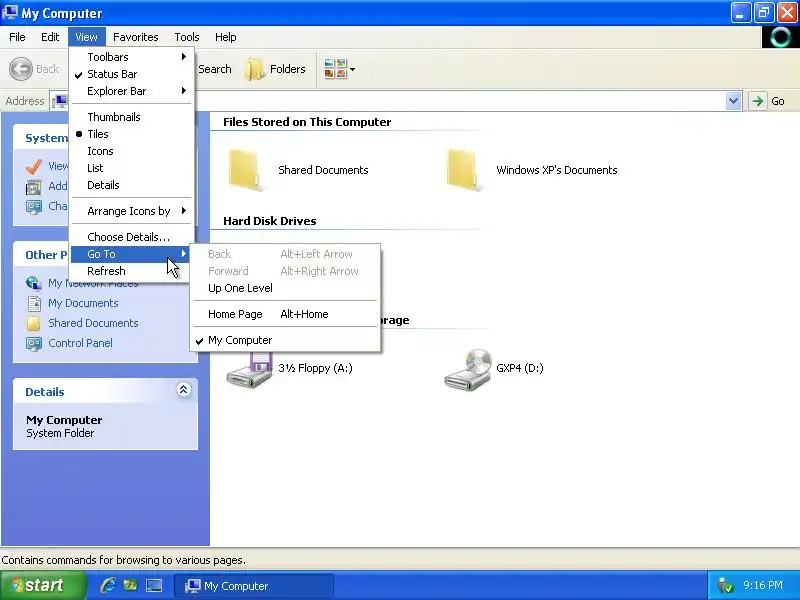Open the Views button dropdown arrow
The width and height of the screenshot is (800, 600).
(353, 69)
